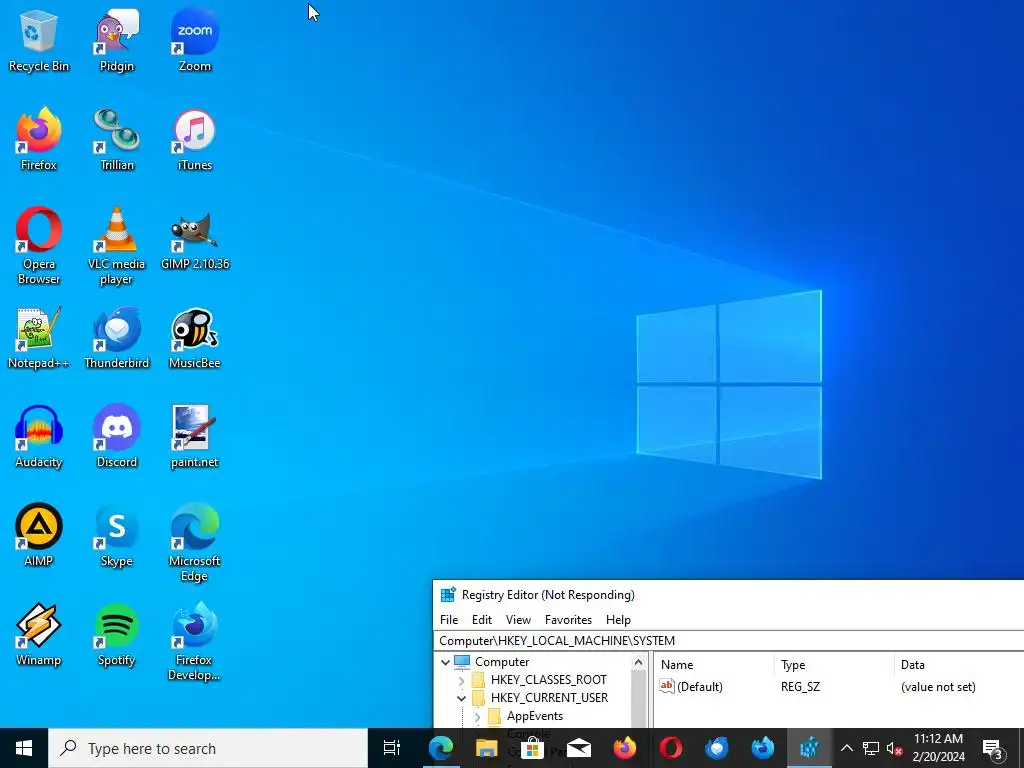Image resolution: width=1024 pixels, height=768 pixels.
Task: Select the AIMP desktop shortcut
Action: [39, 536]
